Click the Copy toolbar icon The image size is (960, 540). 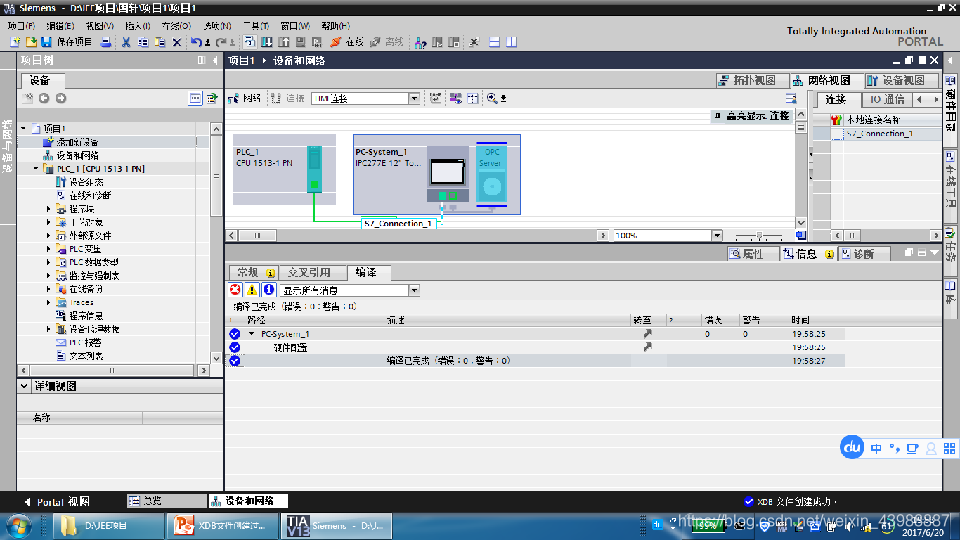(x=143, y=42)
